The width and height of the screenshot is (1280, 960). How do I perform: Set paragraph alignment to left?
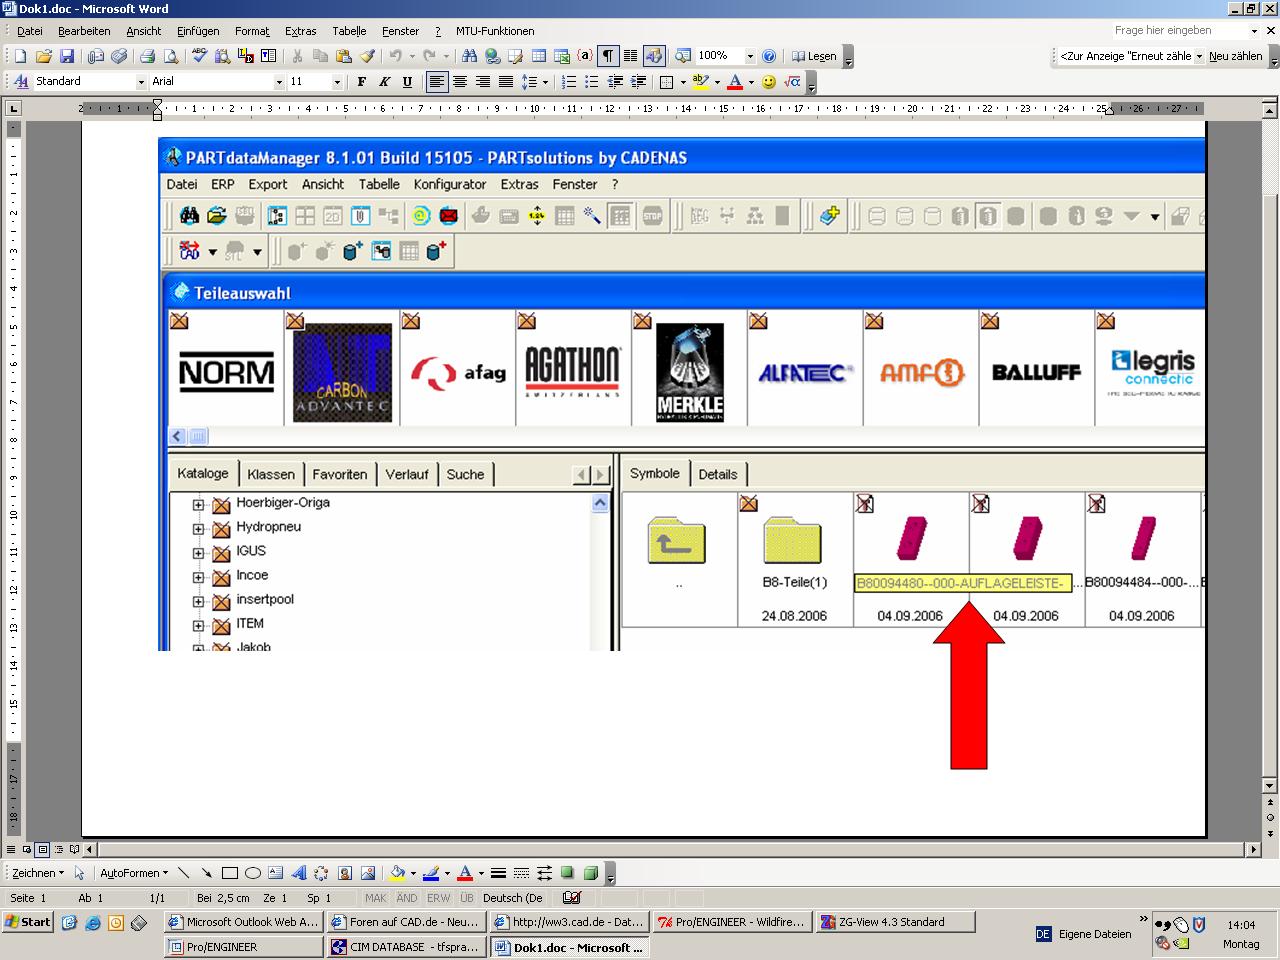click(x=437, y=82)
